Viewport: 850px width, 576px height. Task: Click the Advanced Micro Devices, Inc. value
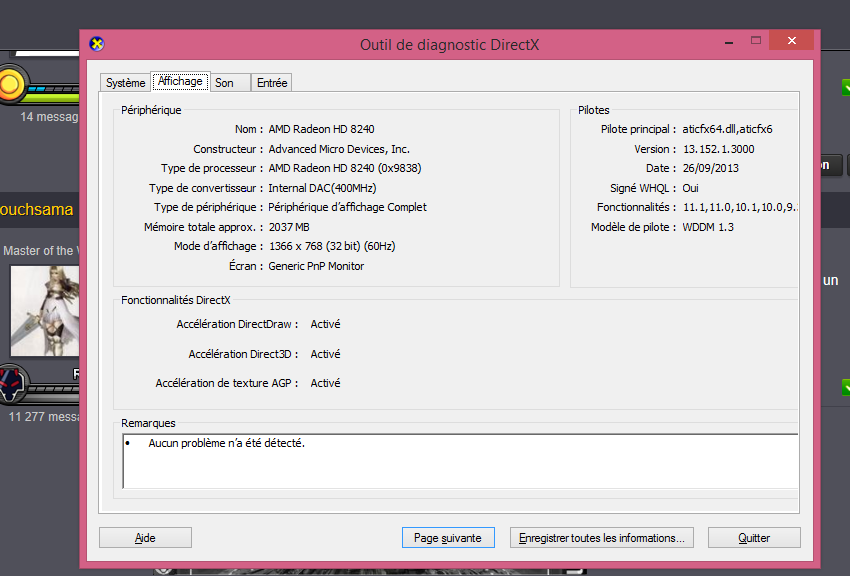tap(339, 149)
